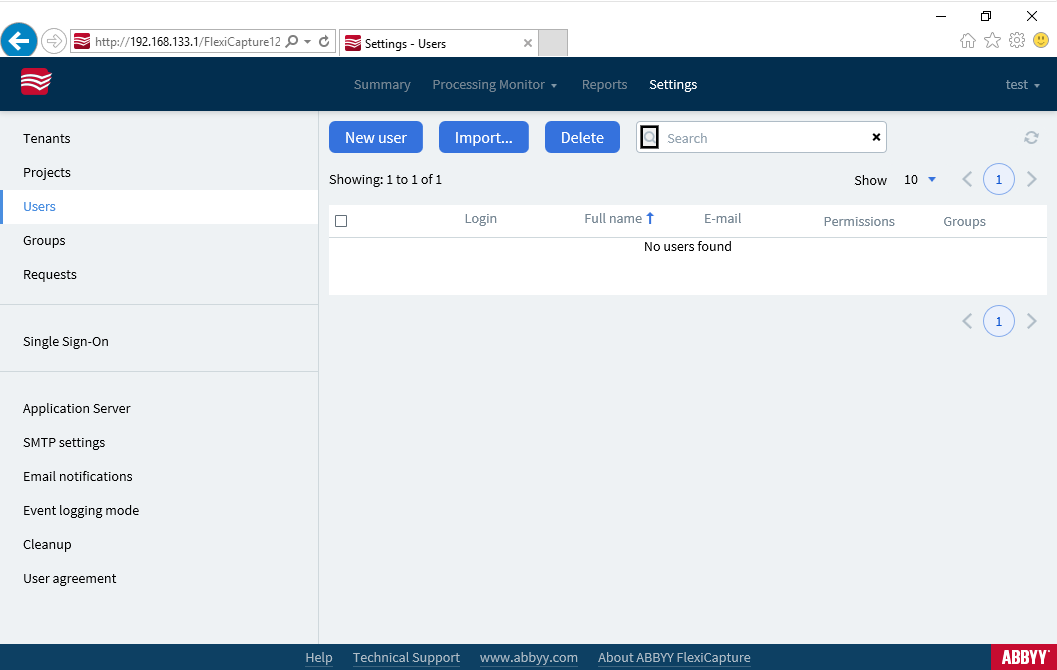Click the ABBYY logo in the footer
Image resolution: width=1057 pixels, height=670 pixels.
1023,657
